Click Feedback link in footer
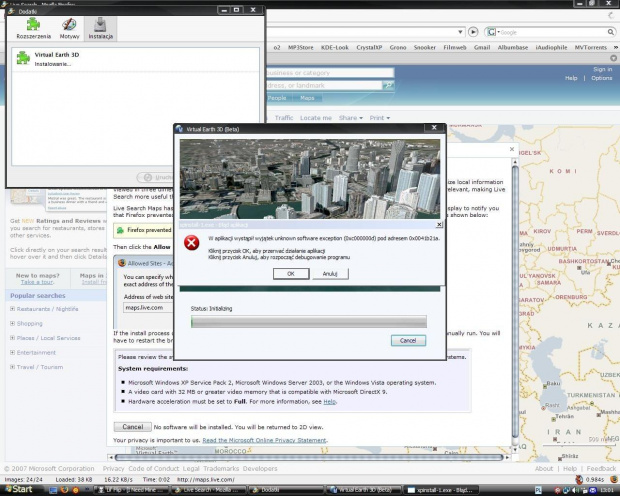620x496 pixels. pyautogui.click(x=601, y=468)
